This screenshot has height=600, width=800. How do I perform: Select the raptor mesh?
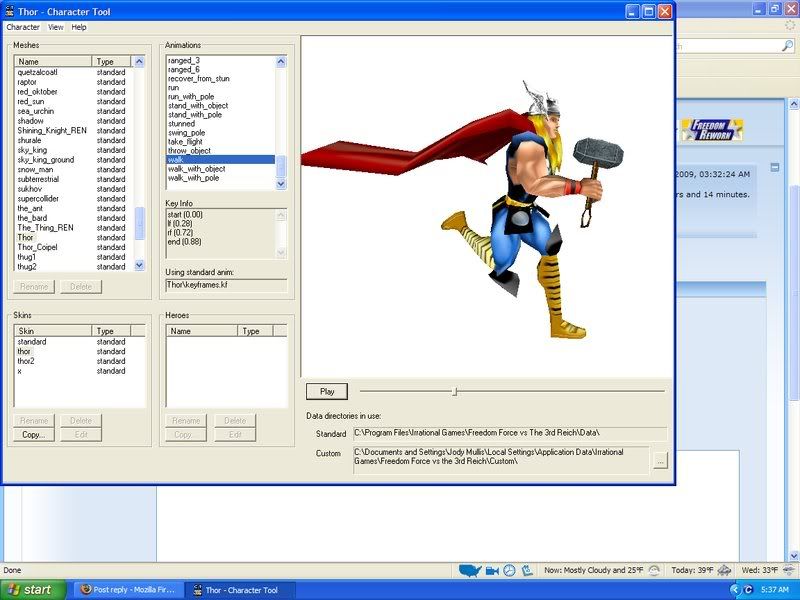(x=27, y=82)
